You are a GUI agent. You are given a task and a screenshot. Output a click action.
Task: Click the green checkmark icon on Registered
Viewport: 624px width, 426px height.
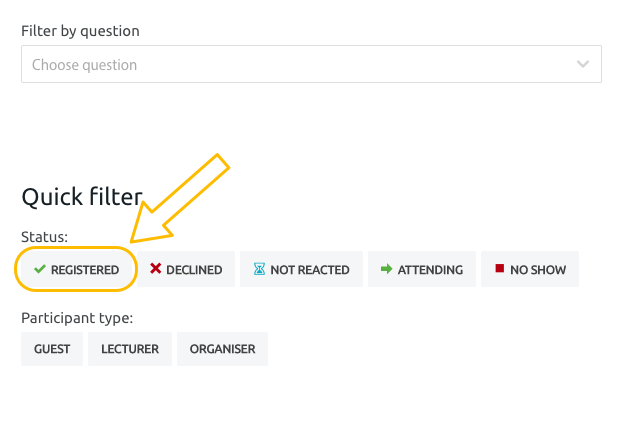40,270
